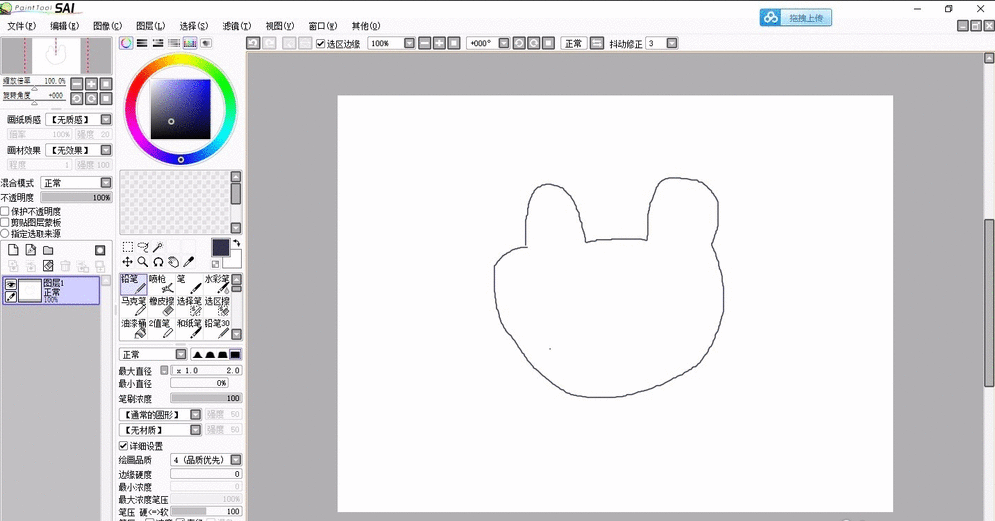The width and height of the screenshot is (995, 521).
Task: Toggle the 选区边缘 checkbox in toolbar
Action: coord(320,44)
